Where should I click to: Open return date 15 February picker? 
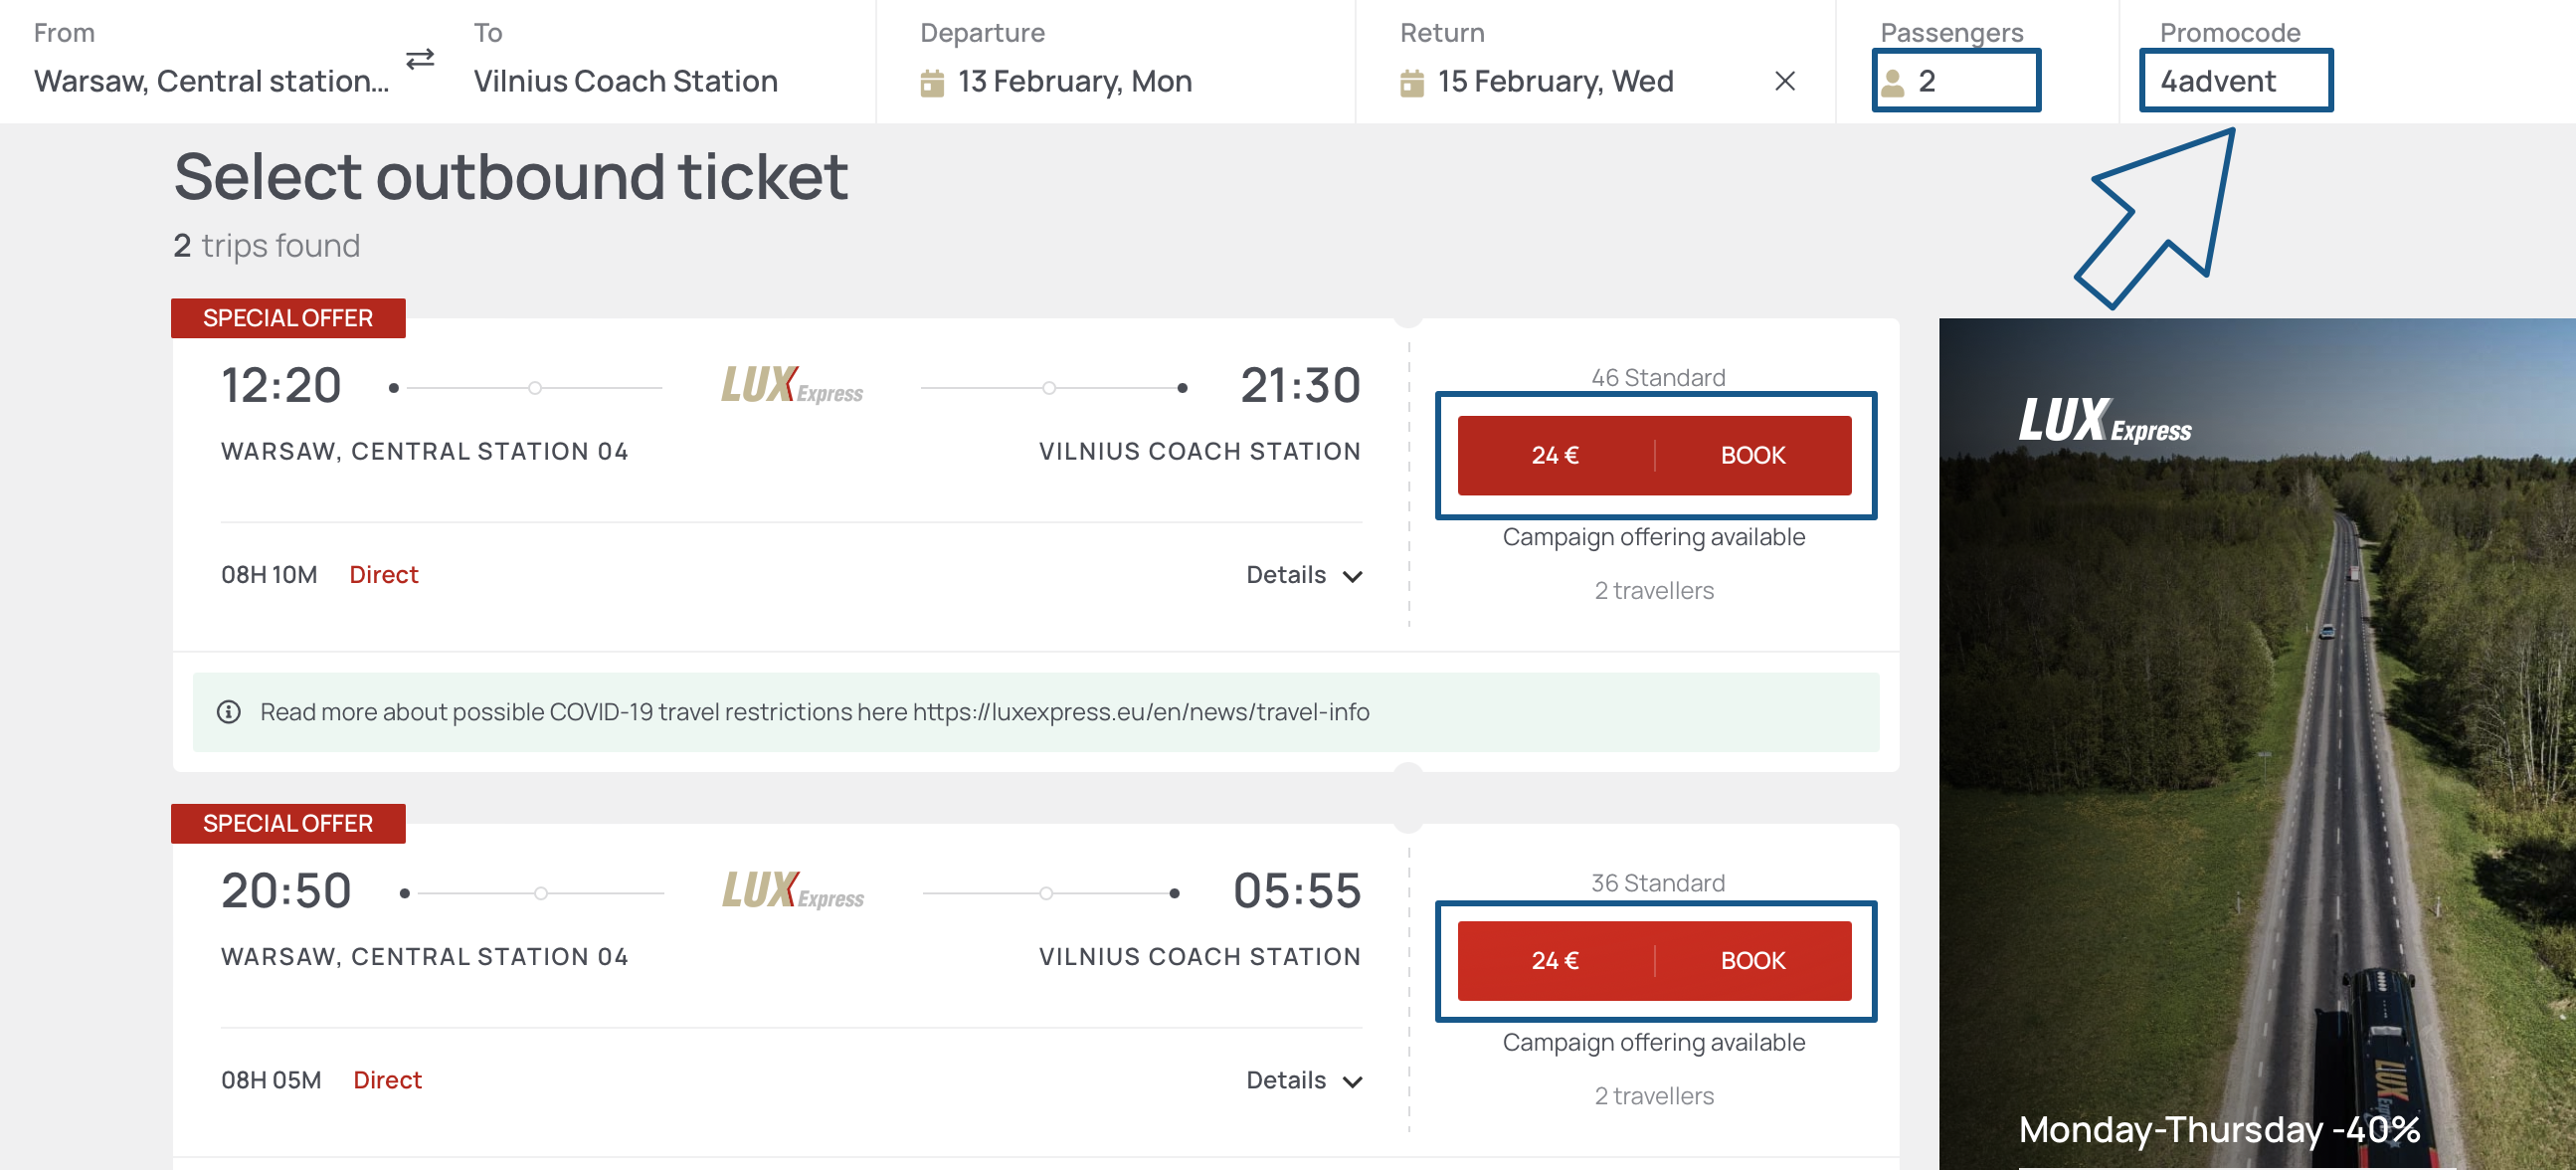click(x=1554, y=81)
